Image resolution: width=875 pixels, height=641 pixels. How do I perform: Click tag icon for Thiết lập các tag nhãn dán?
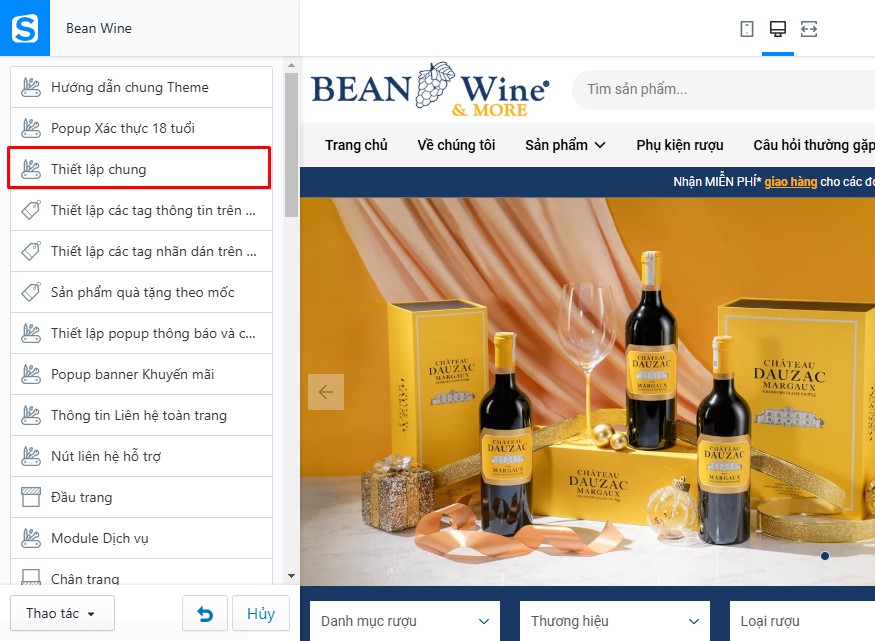coord(31,251)
